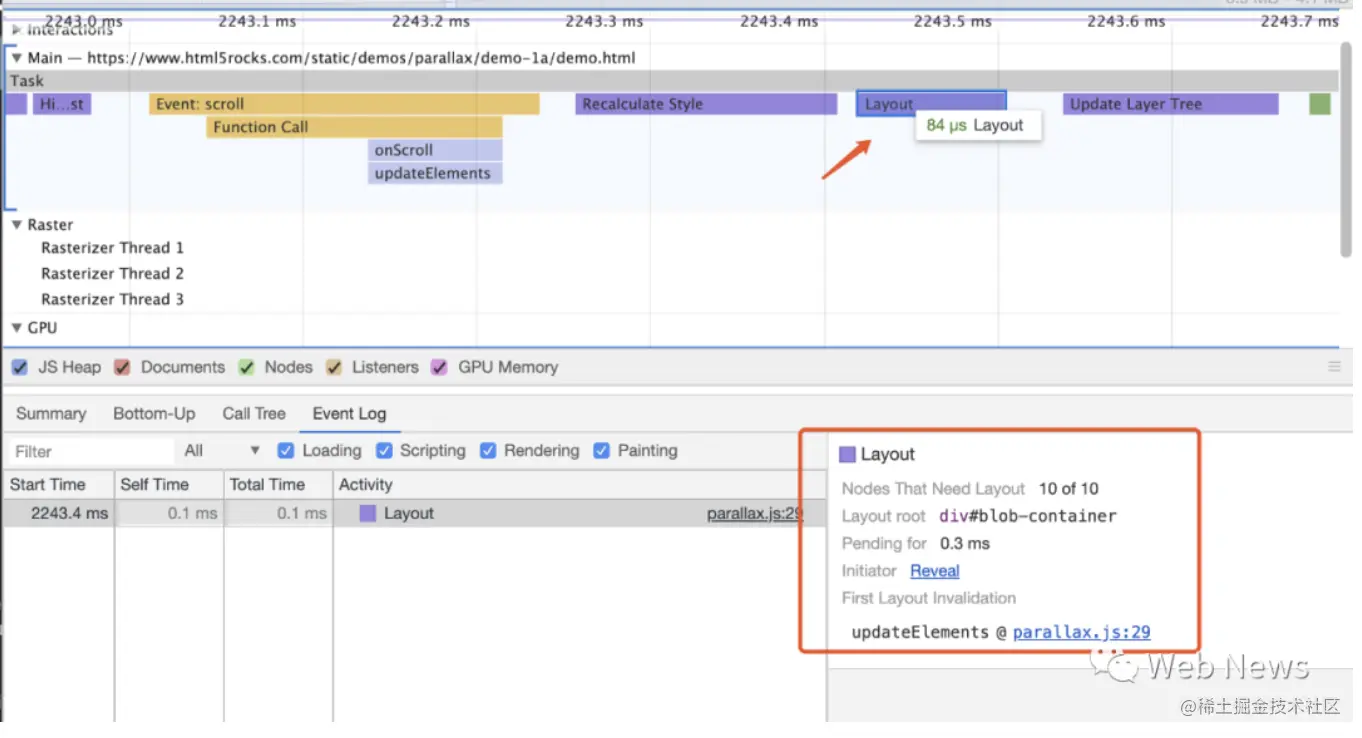1362x738 pixels.
Task: Click the 2243.5 ms ruler mark
Action: point(953,21)
